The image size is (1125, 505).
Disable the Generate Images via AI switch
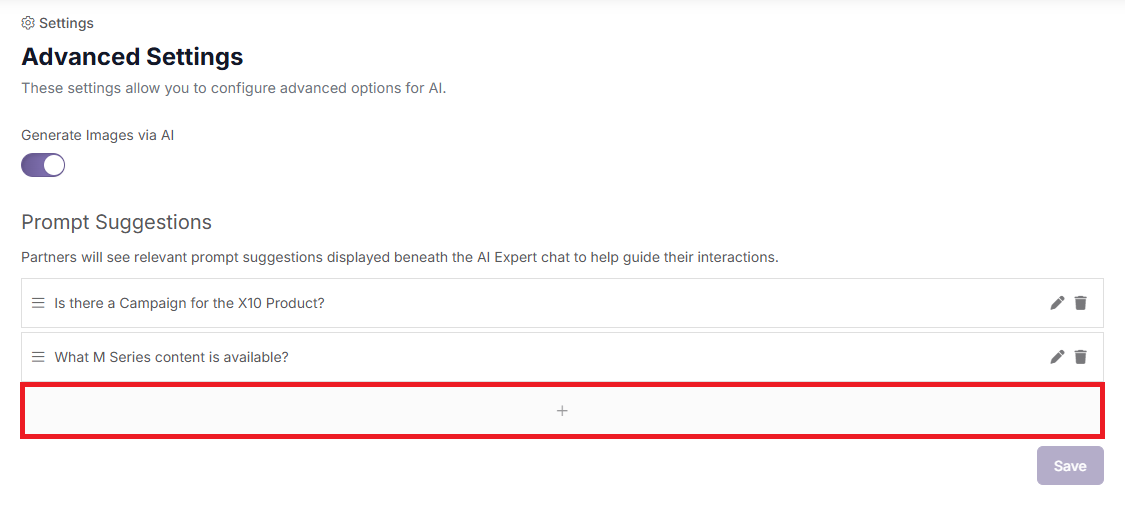[x=43, y=165]
